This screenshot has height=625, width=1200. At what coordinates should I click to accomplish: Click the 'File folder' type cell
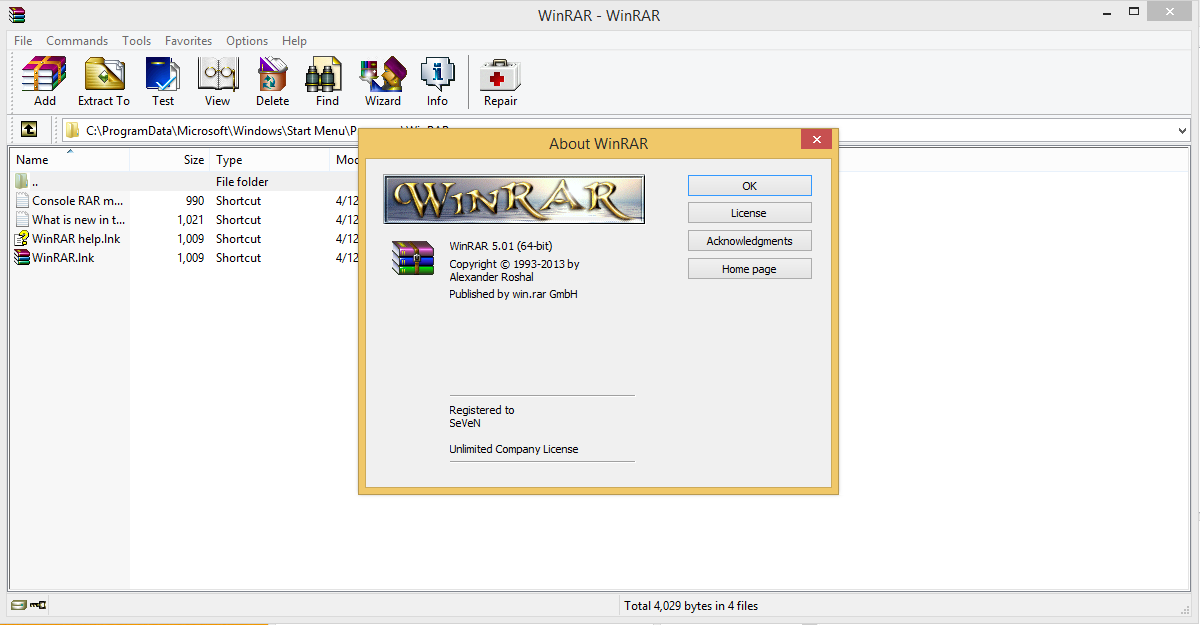[242, 182]
